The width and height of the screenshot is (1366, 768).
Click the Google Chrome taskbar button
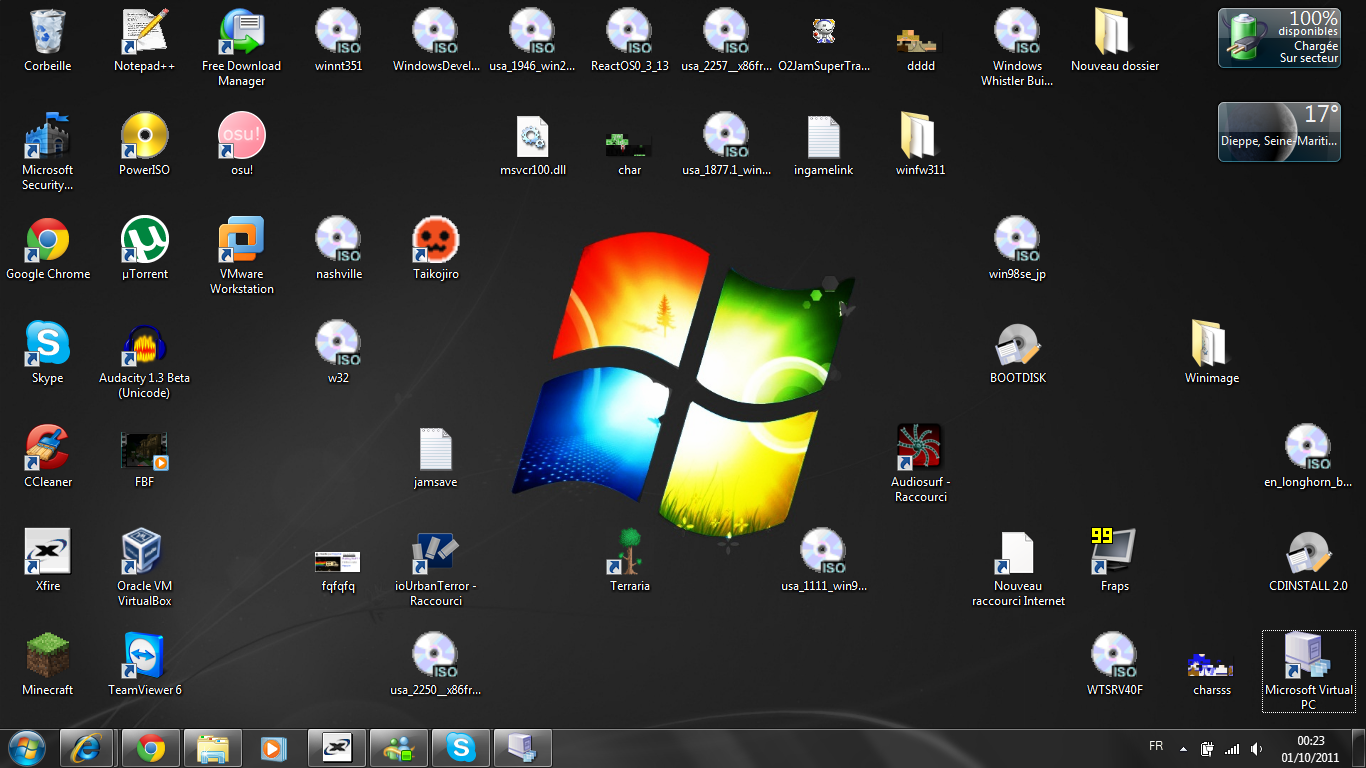pos(151,748)
